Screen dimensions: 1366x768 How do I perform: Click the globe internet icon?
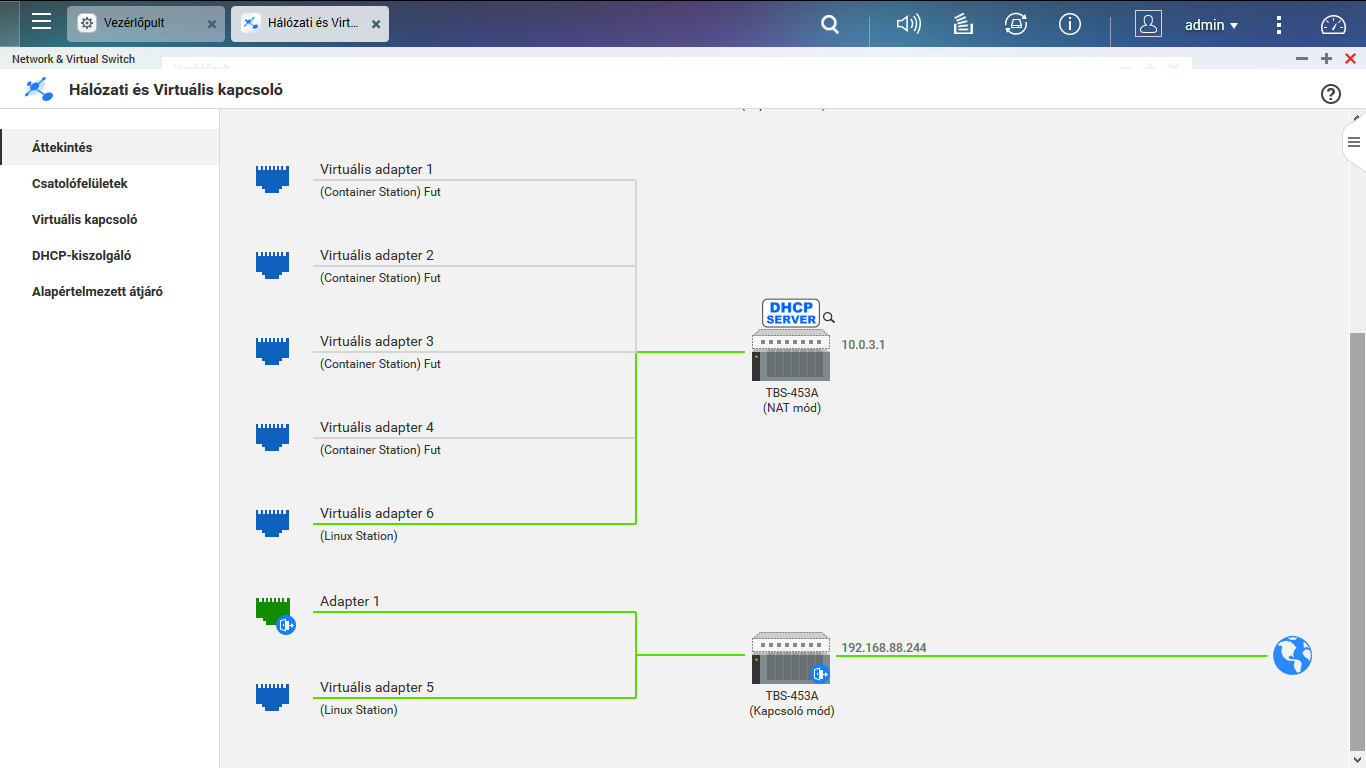[x=1292, y=656]
